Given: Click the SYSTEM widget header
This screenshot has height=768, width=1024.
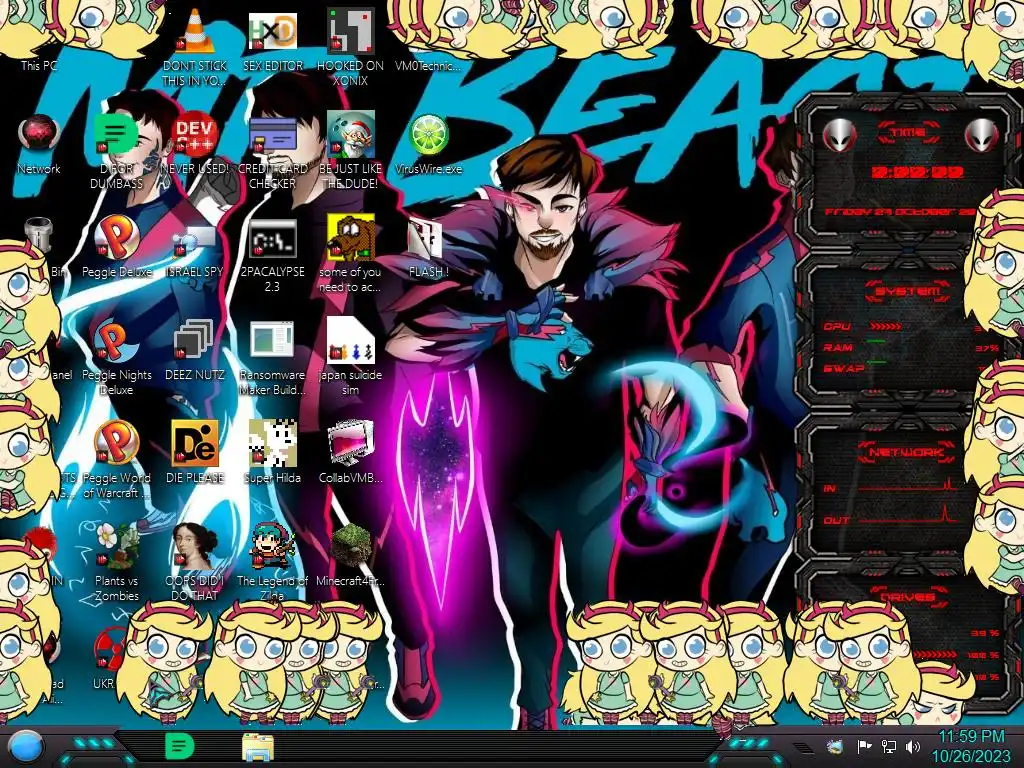Looking at the screenshot, I should tap(908, 291).
